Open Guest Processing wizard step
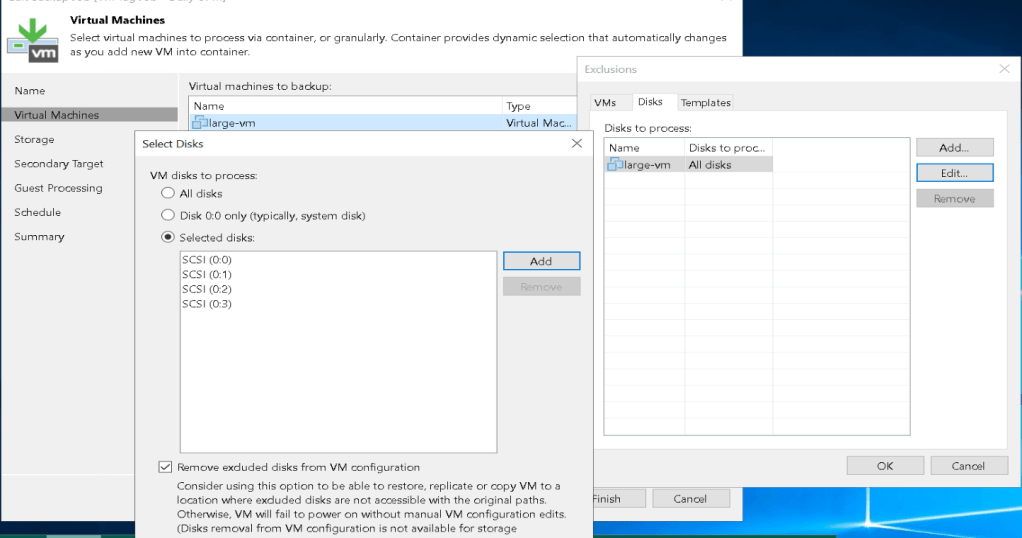Viewport: 1022px width, 538px height. pos(58,188)
